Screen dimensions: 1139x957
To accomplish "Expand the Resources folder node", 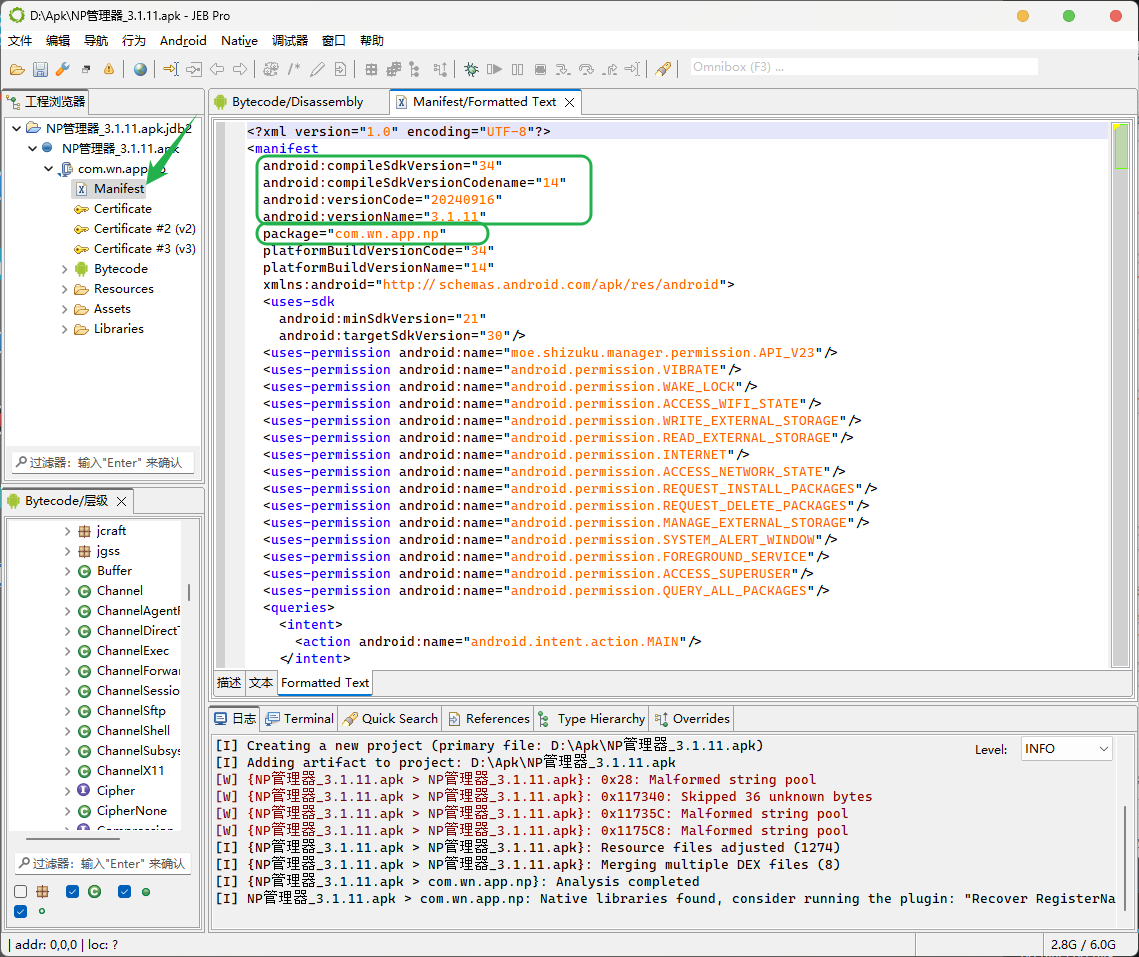I will (64, 289).
